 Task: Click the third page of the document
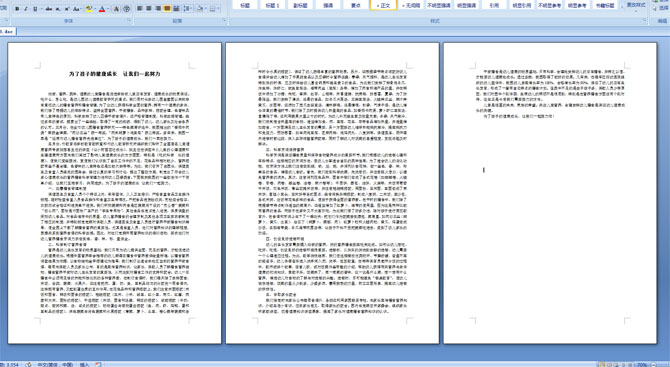coord(550,193)
